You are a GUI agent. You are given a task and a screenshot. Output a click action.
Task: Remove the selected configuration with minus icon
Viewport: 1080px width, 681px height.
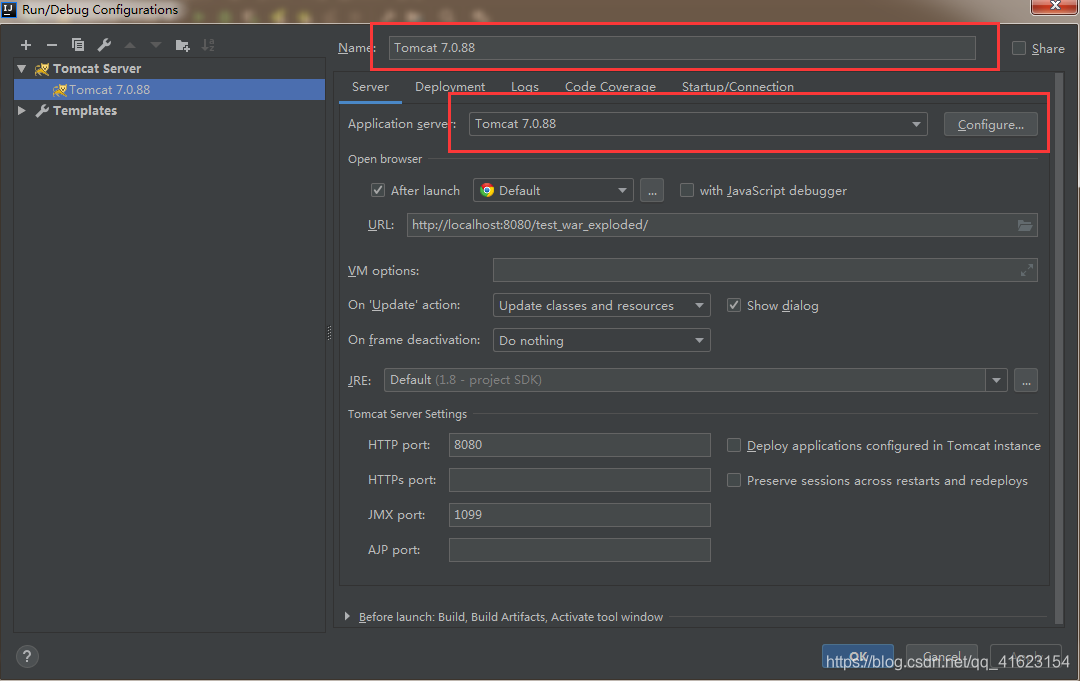(52, 45)
